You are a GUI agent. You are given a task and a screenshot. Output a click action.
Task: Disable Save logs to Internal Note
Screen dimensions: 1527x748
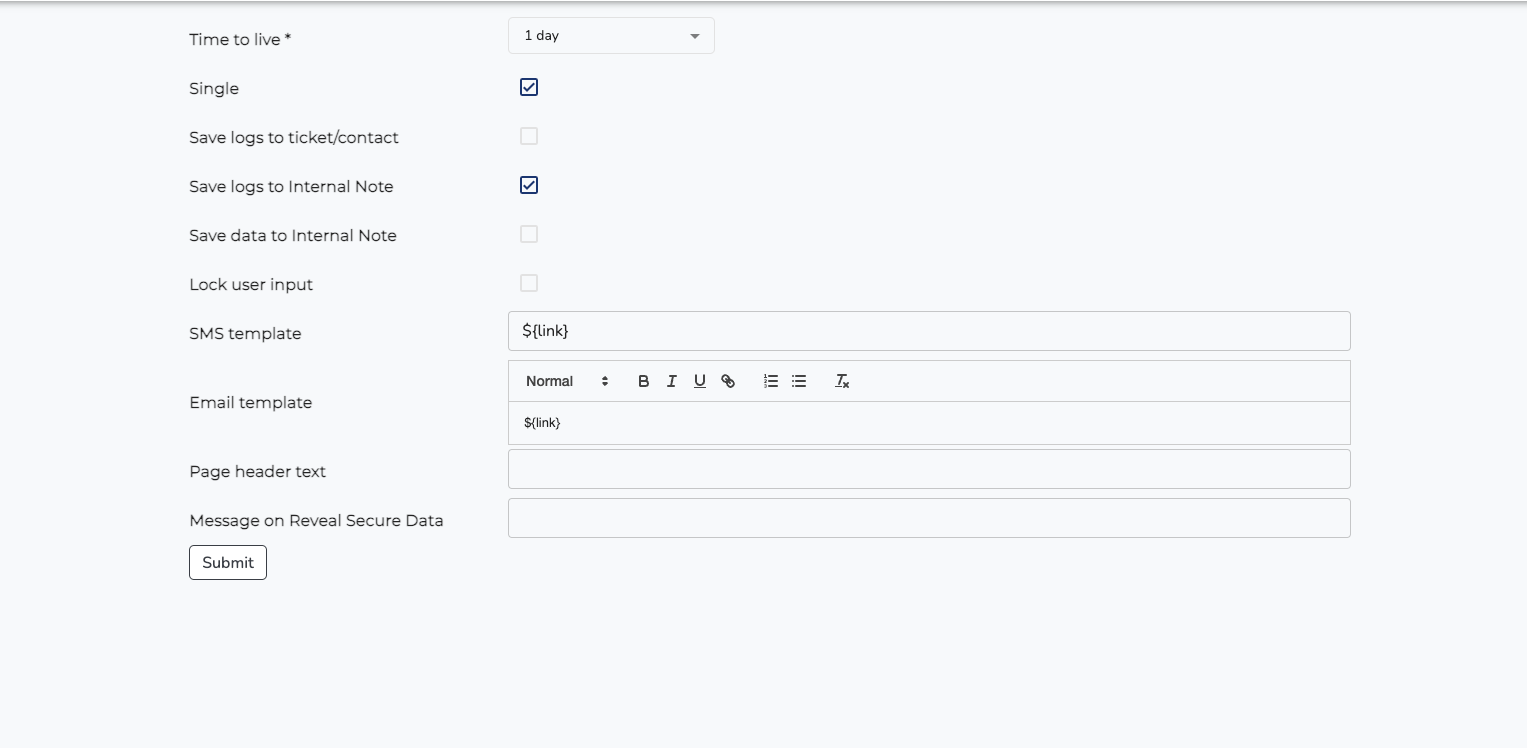pyautogui.click(x=529, y=185)
